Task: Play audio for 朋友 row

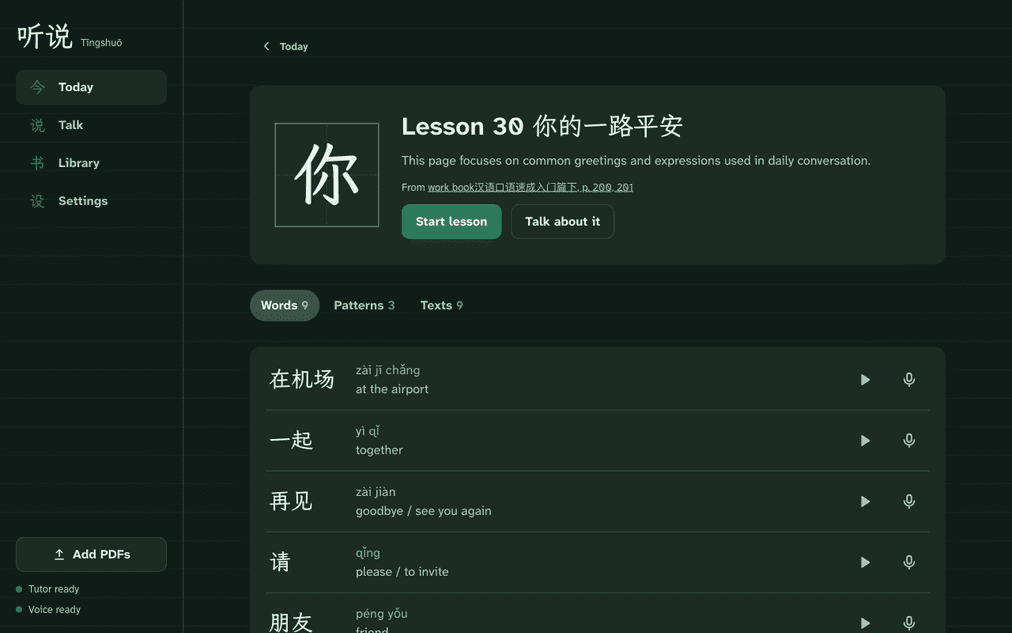Action: [x=865, y=623]
